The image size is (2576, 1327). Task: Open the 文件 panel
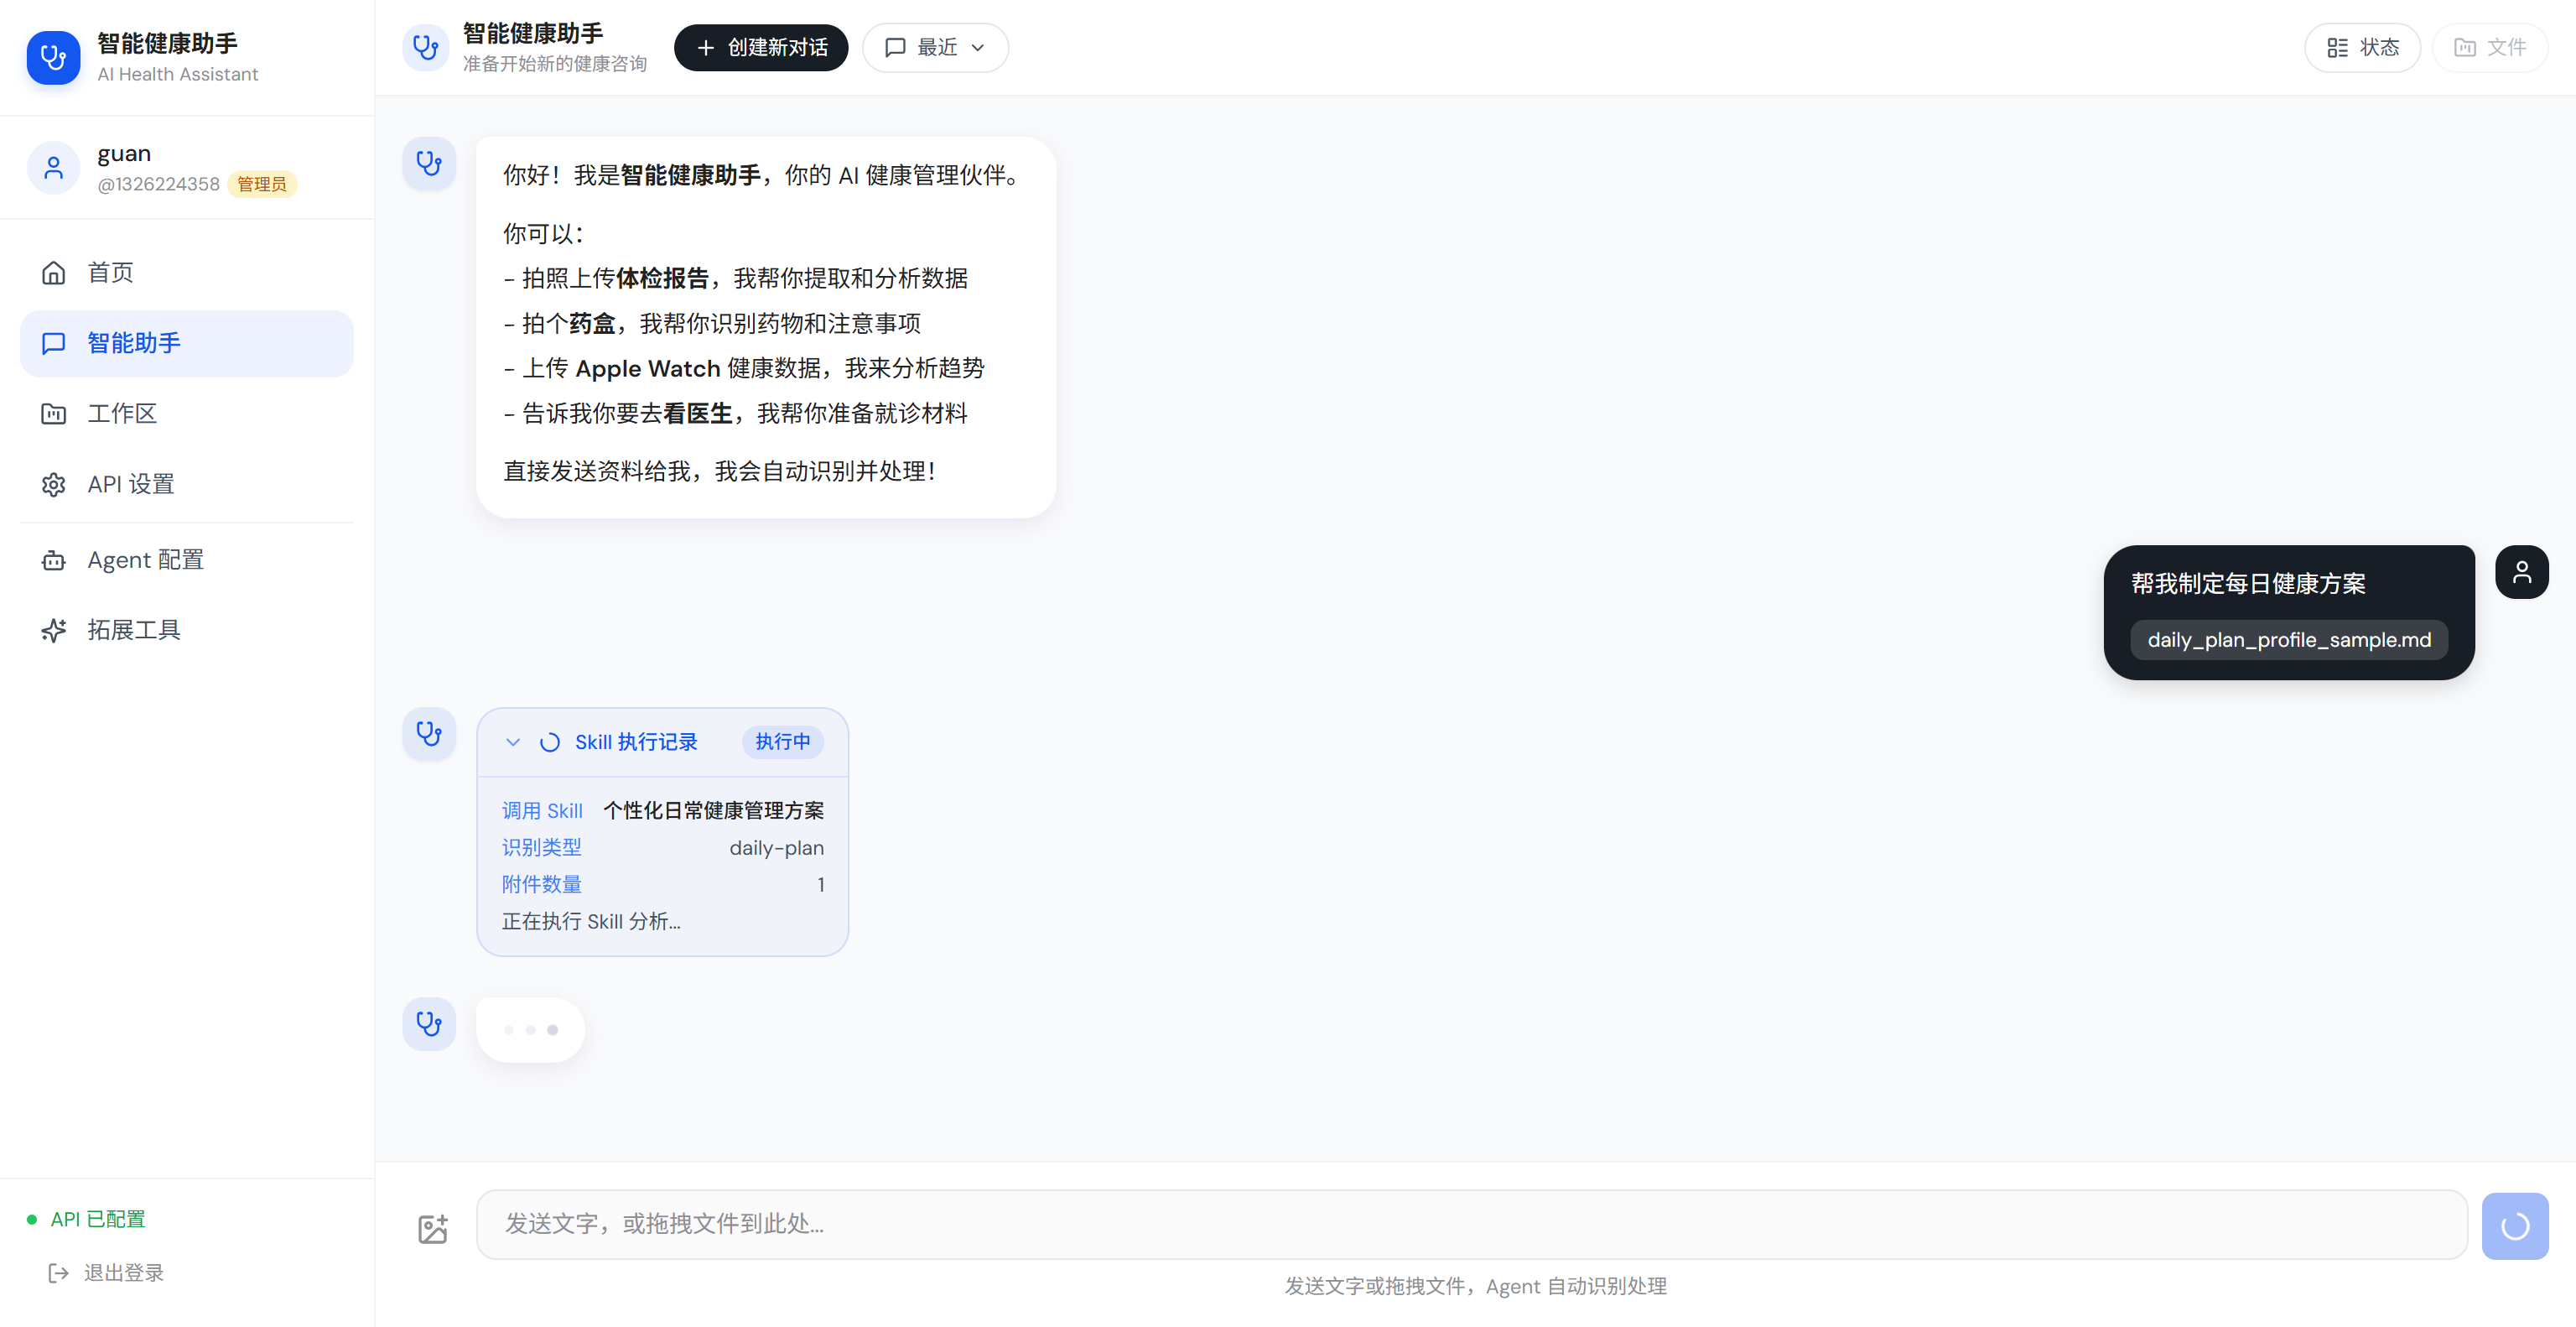coord(2489,48)
